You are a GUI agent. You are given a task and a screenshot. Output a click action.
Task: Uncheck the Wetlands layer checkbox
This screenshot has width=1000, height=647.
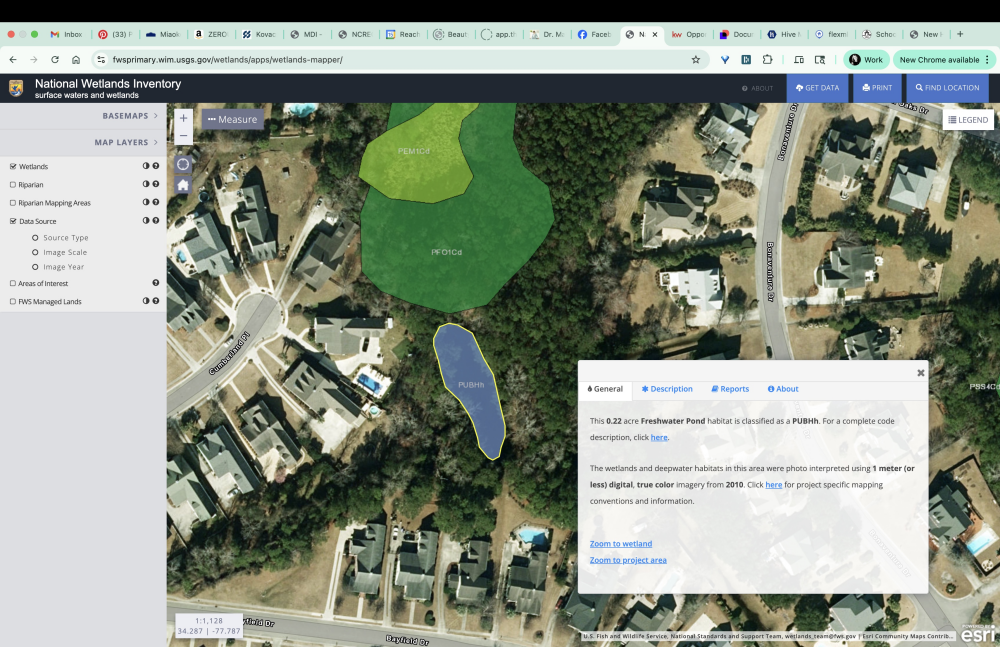(x=13, y=167)
